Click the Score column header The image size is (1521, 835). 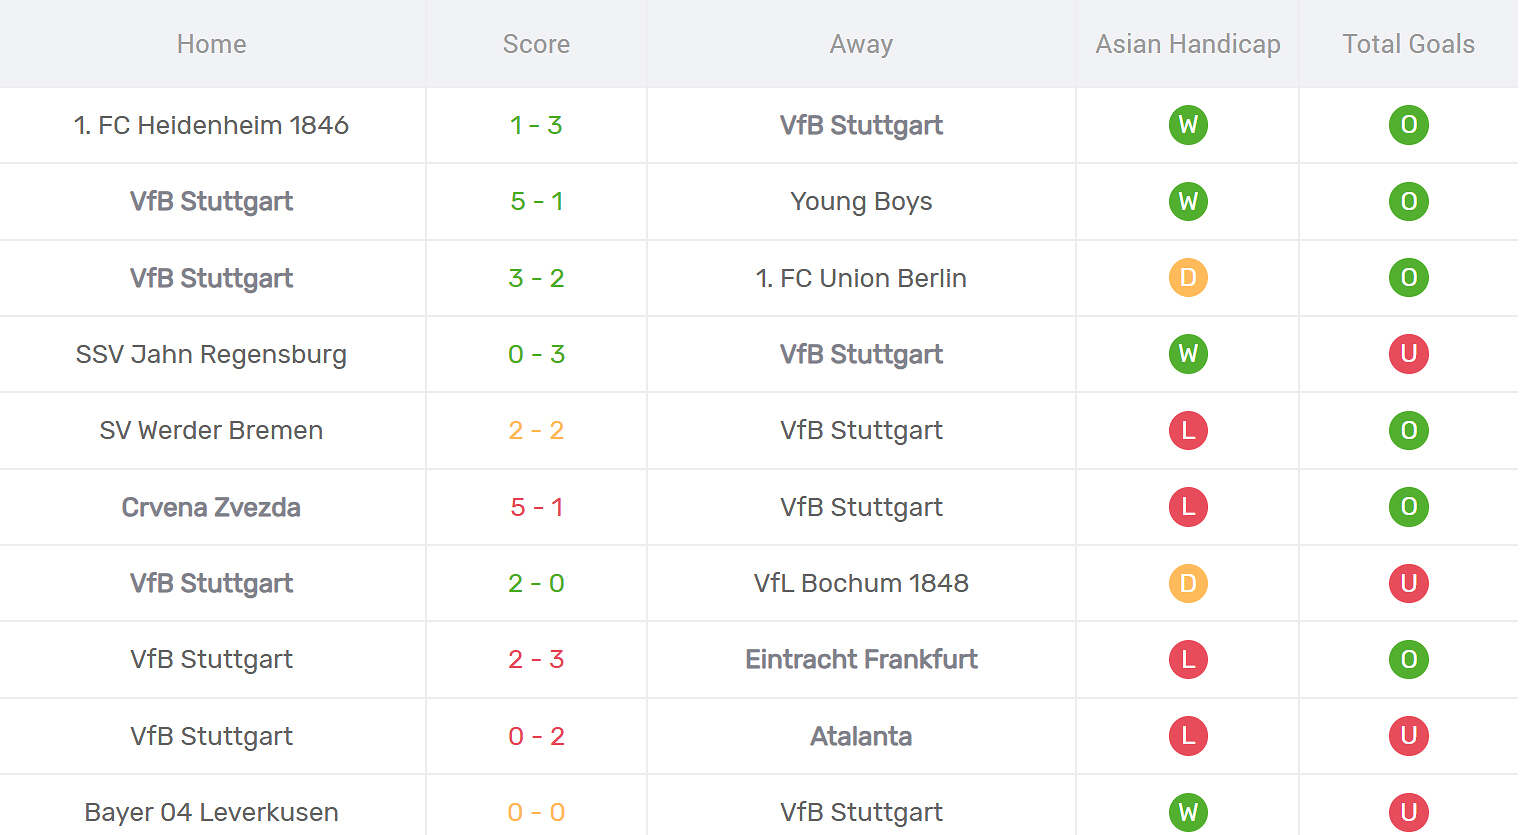(536, 44)
